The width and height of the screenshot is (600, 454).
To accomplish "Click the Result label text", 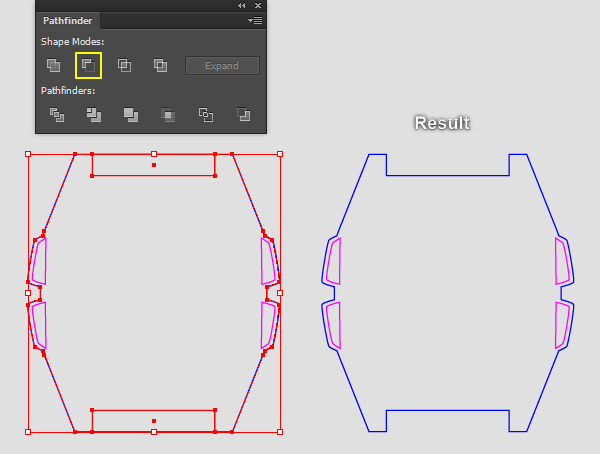I will click(442, 123).
